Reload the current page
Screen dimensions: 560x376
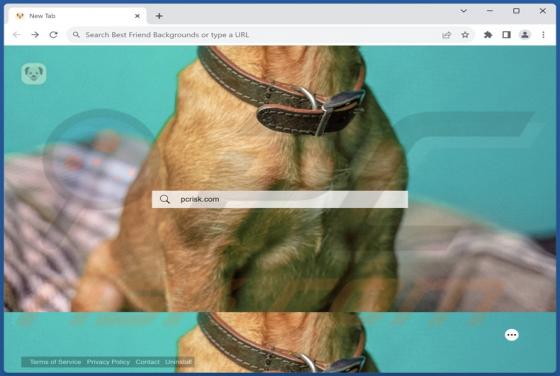(x=54, y=35)
